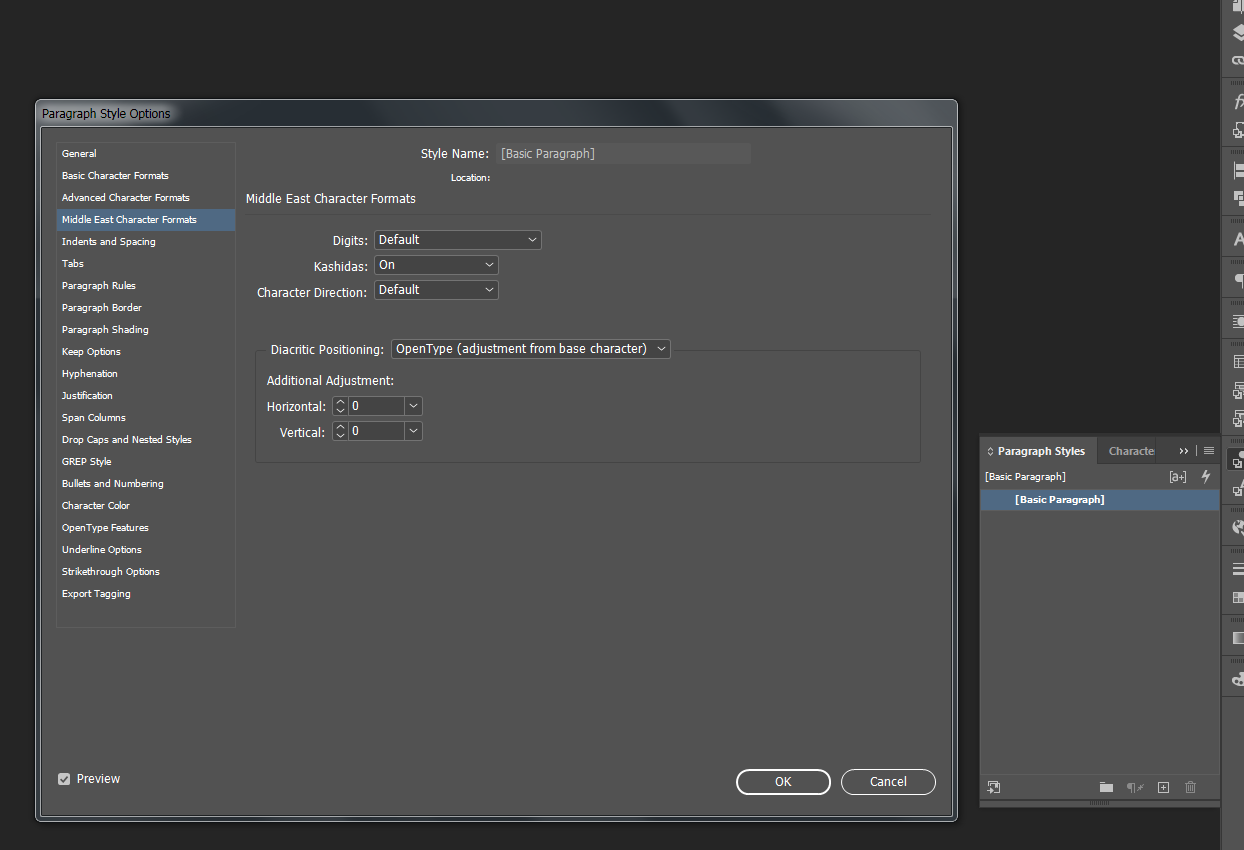This screenshot has width=1244, height=850.
Task: Click the double-arrow overflow icon beside panel tabs
Action: [1184, 451]
